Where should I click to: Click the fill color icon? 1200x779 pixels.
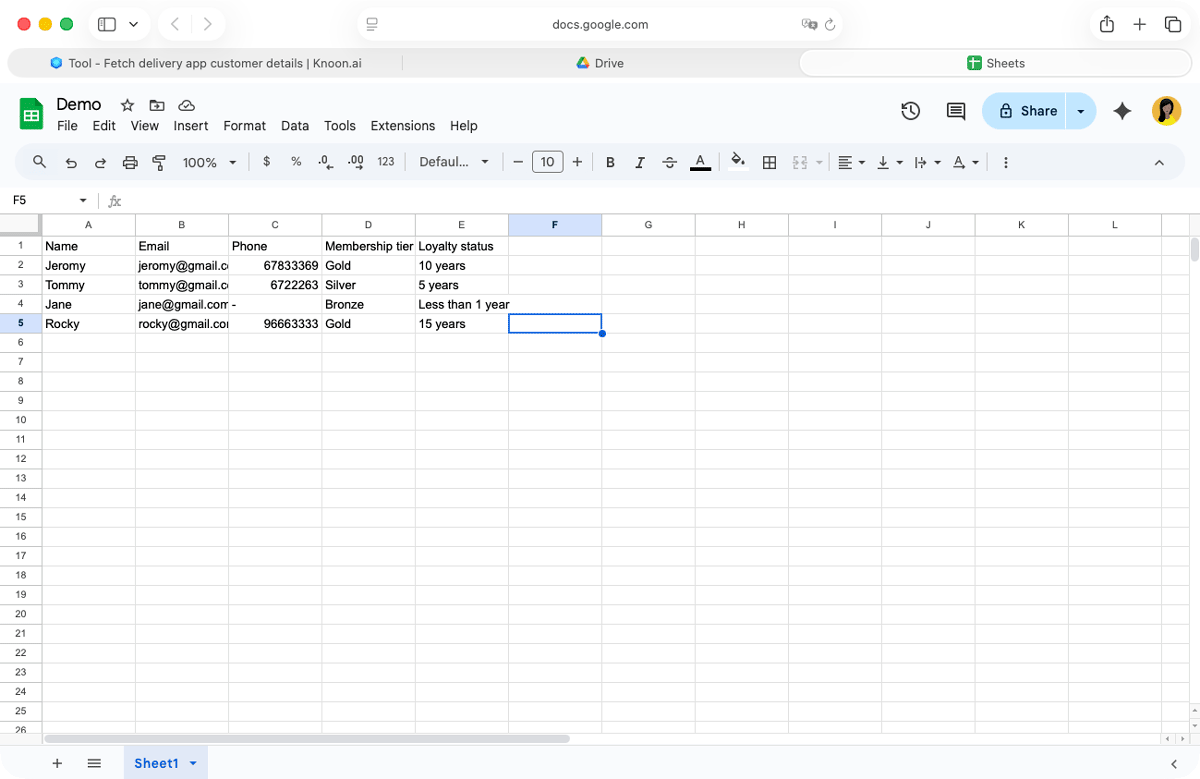[738, 161]
